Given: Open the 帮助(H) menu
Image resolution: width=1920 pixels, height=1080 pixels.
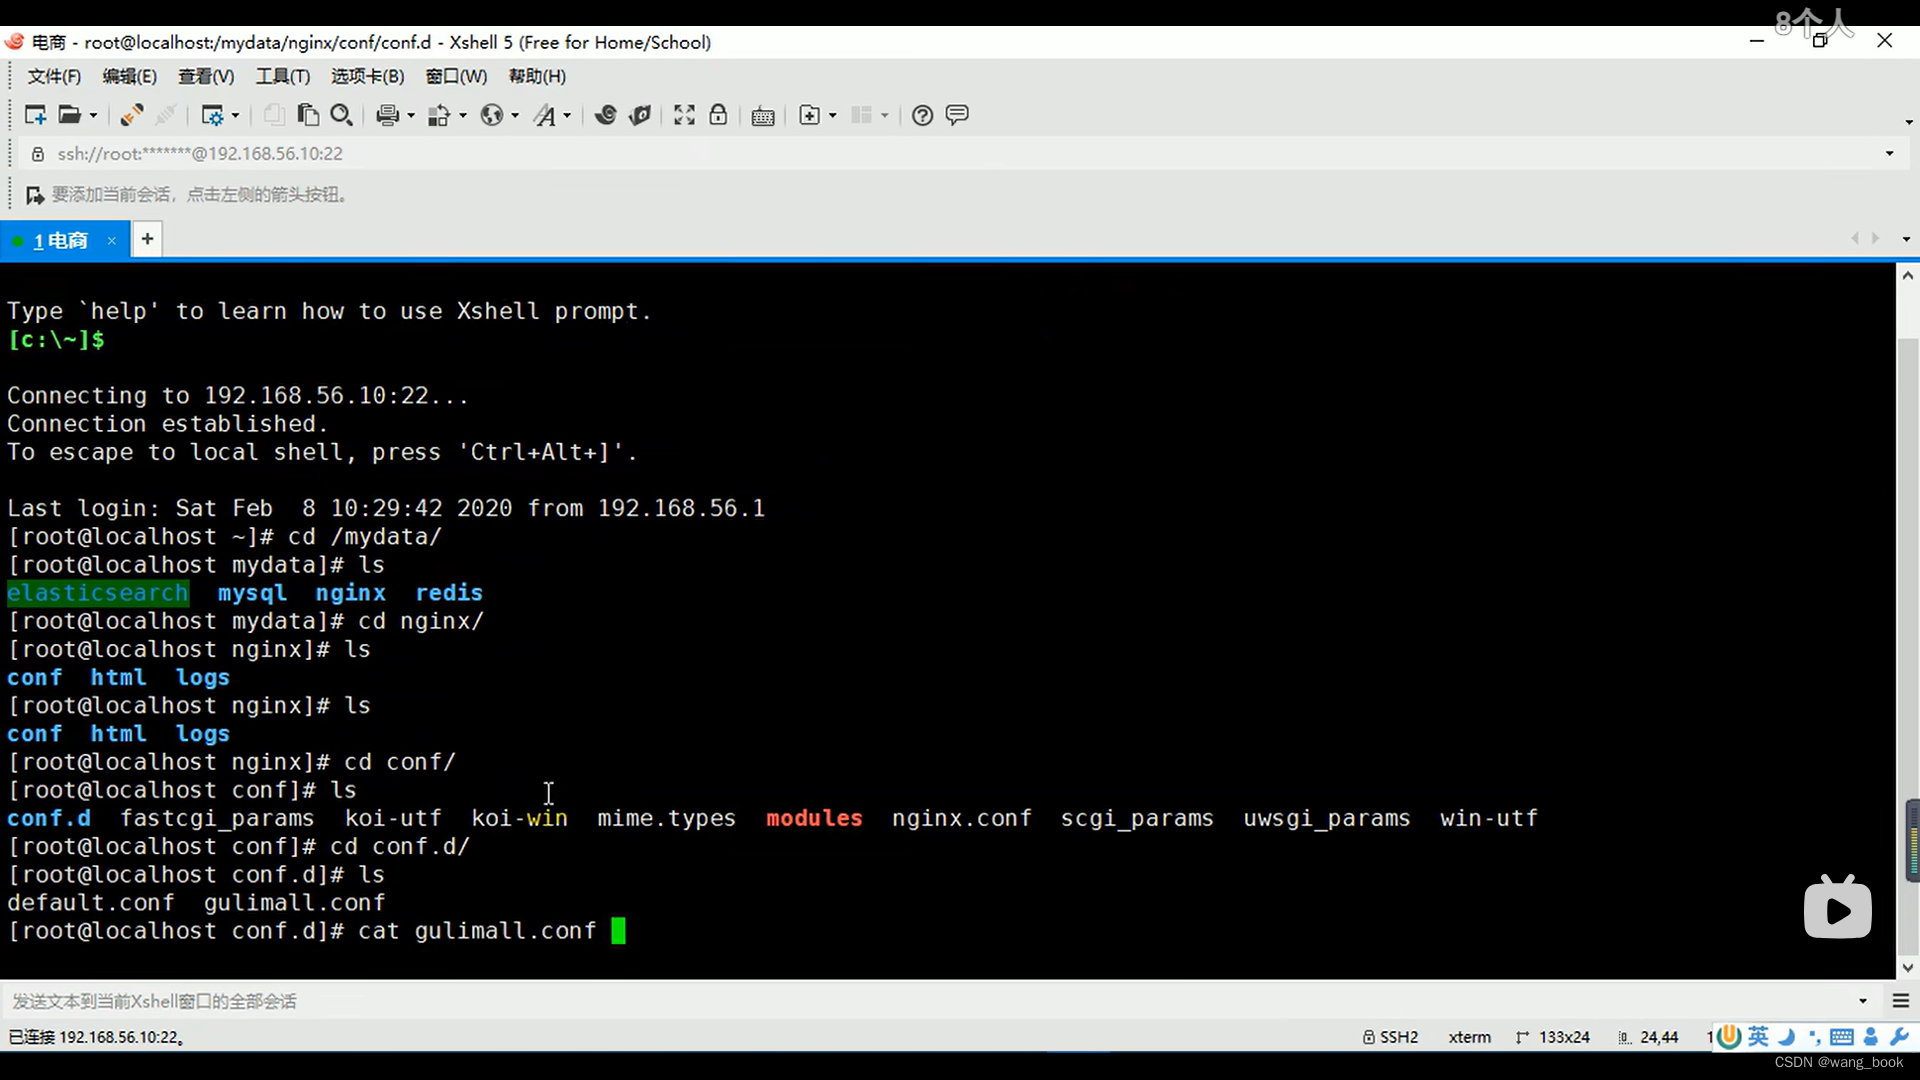Looking at the screenshot, I should pyautogui.click(x=537, y=76).
